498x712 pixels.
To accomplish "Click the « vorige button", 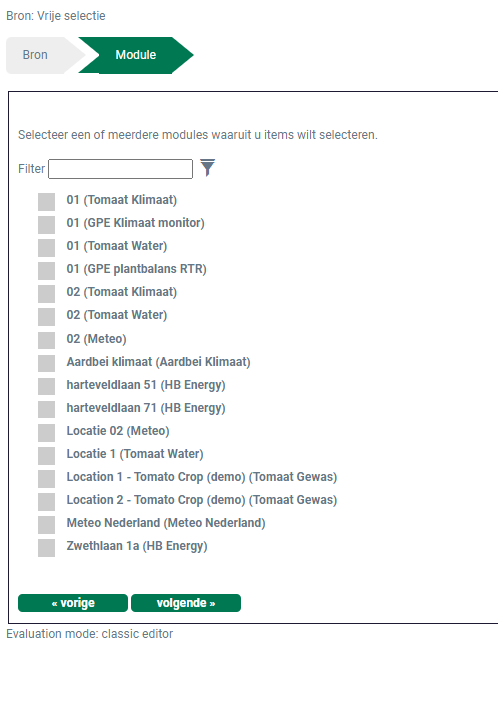I will (x=73, y=603).
